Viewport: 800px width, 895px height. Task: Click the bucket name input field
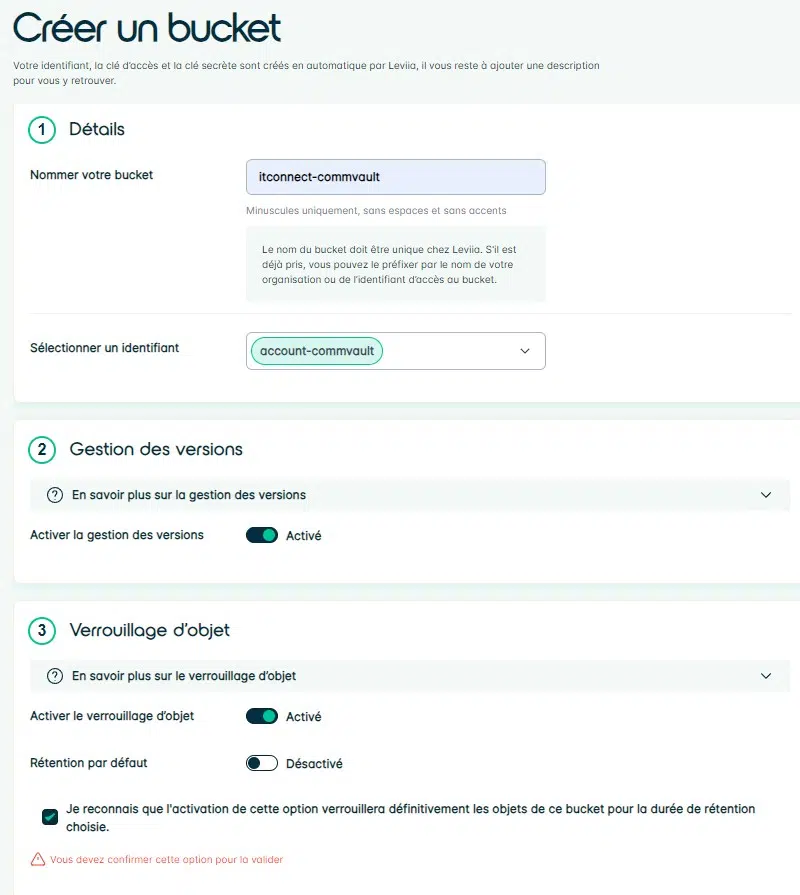tap(395, 177)
